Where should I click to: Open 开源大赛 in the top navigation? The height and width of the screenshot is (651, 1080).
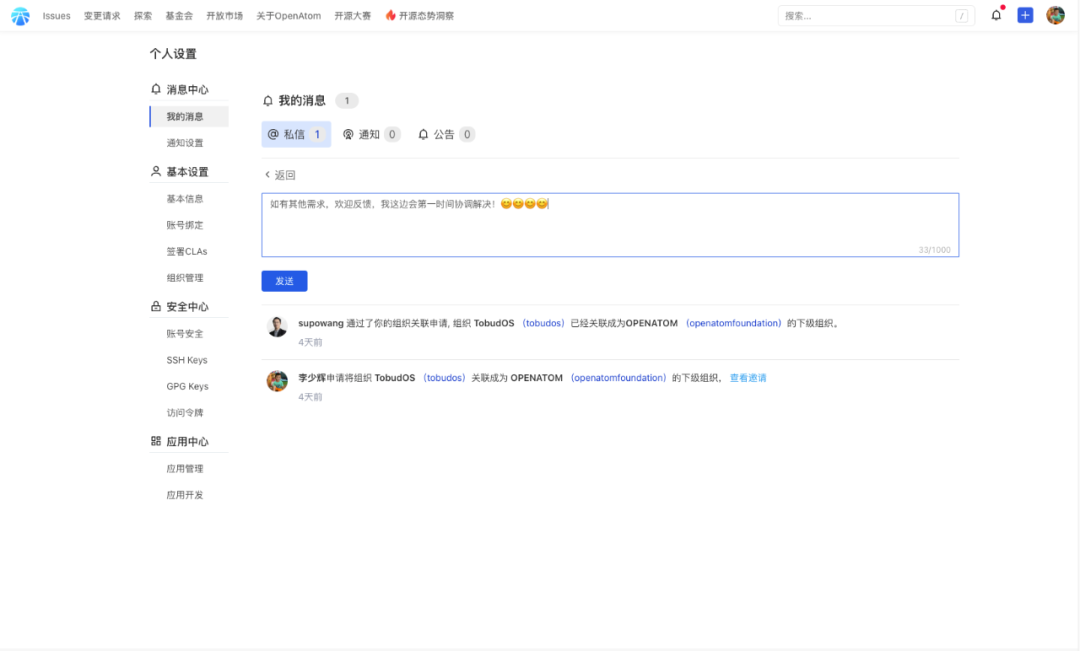point(353,16)
